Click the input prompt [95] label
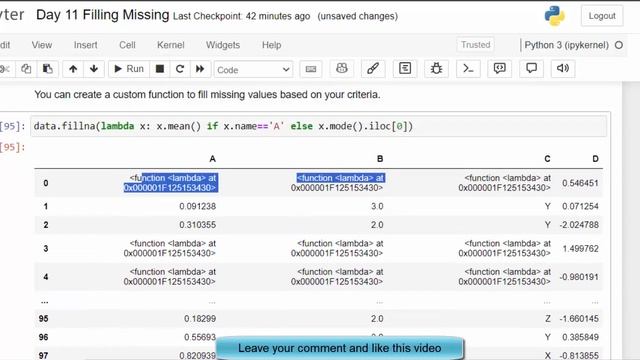Viewport: 640px width, 360px height. (13, 126)
